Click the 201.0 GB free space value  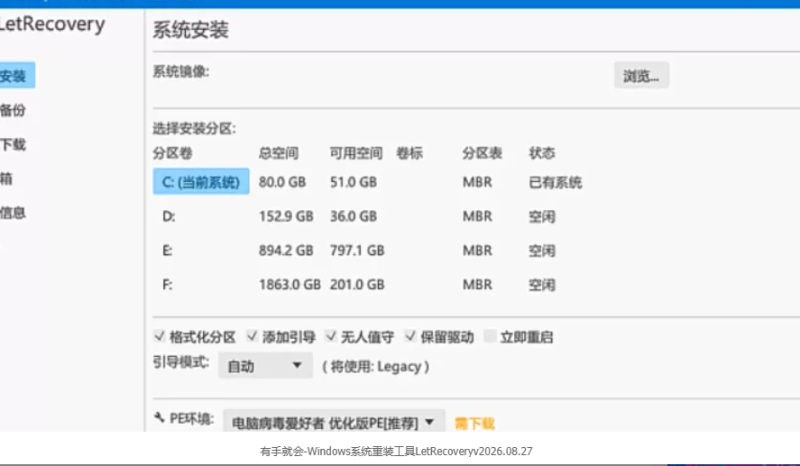pyautogui.click(x=357, y=285)
